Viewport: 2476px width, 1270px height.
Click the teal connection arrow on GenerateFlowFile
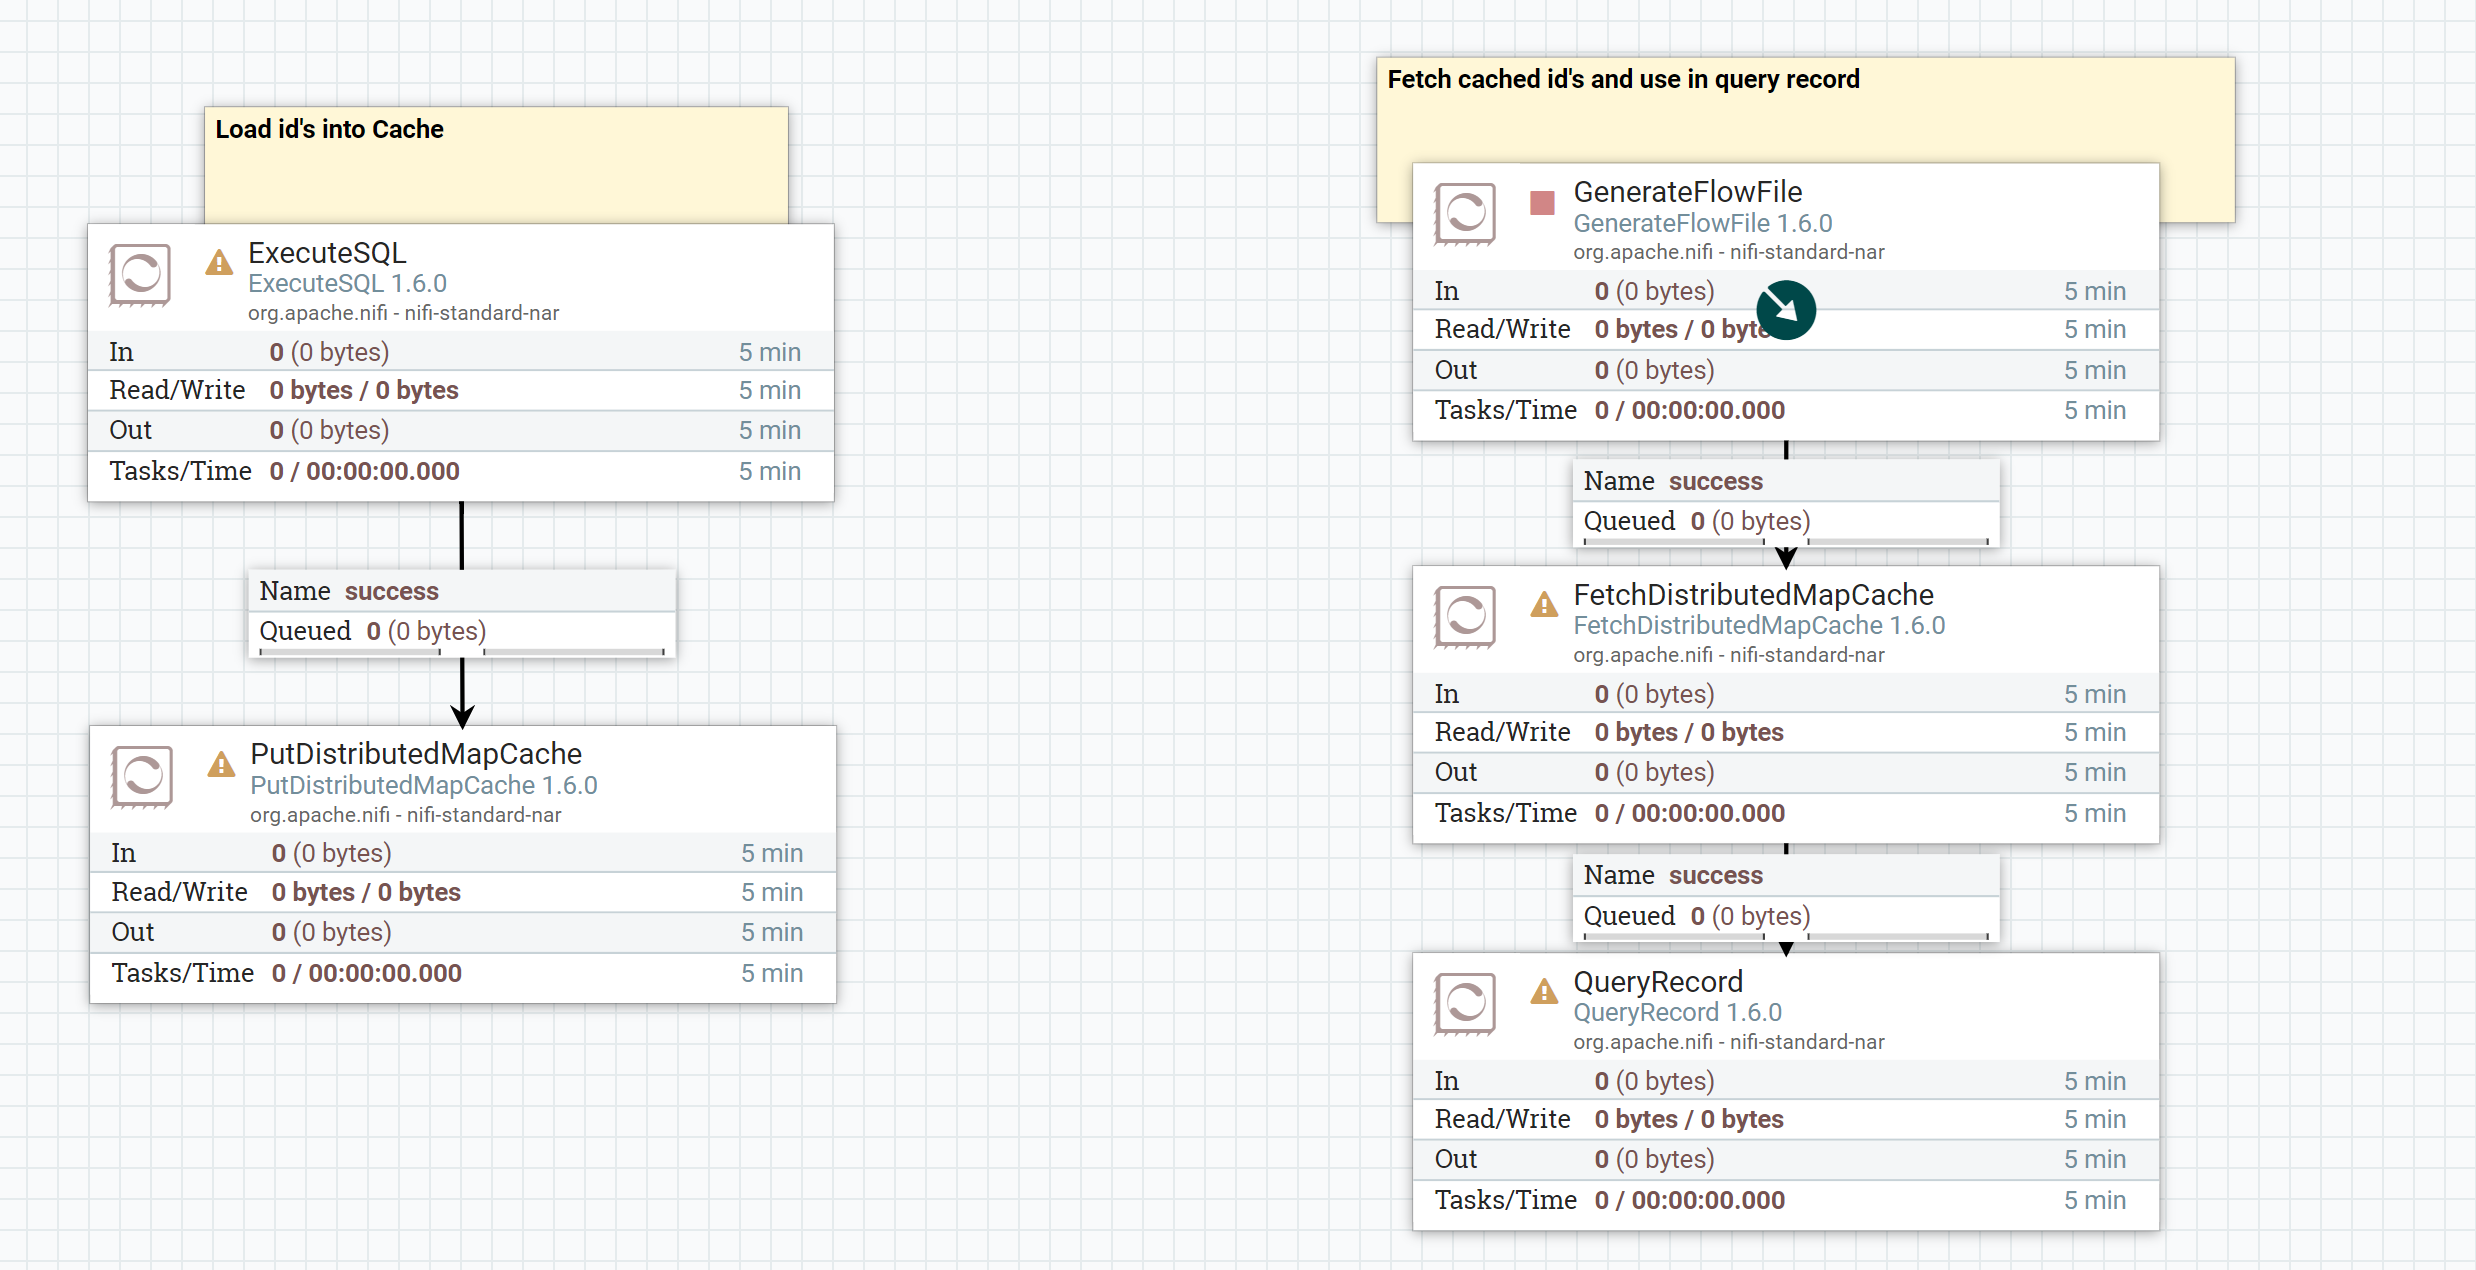click(x=1785, y=310)
